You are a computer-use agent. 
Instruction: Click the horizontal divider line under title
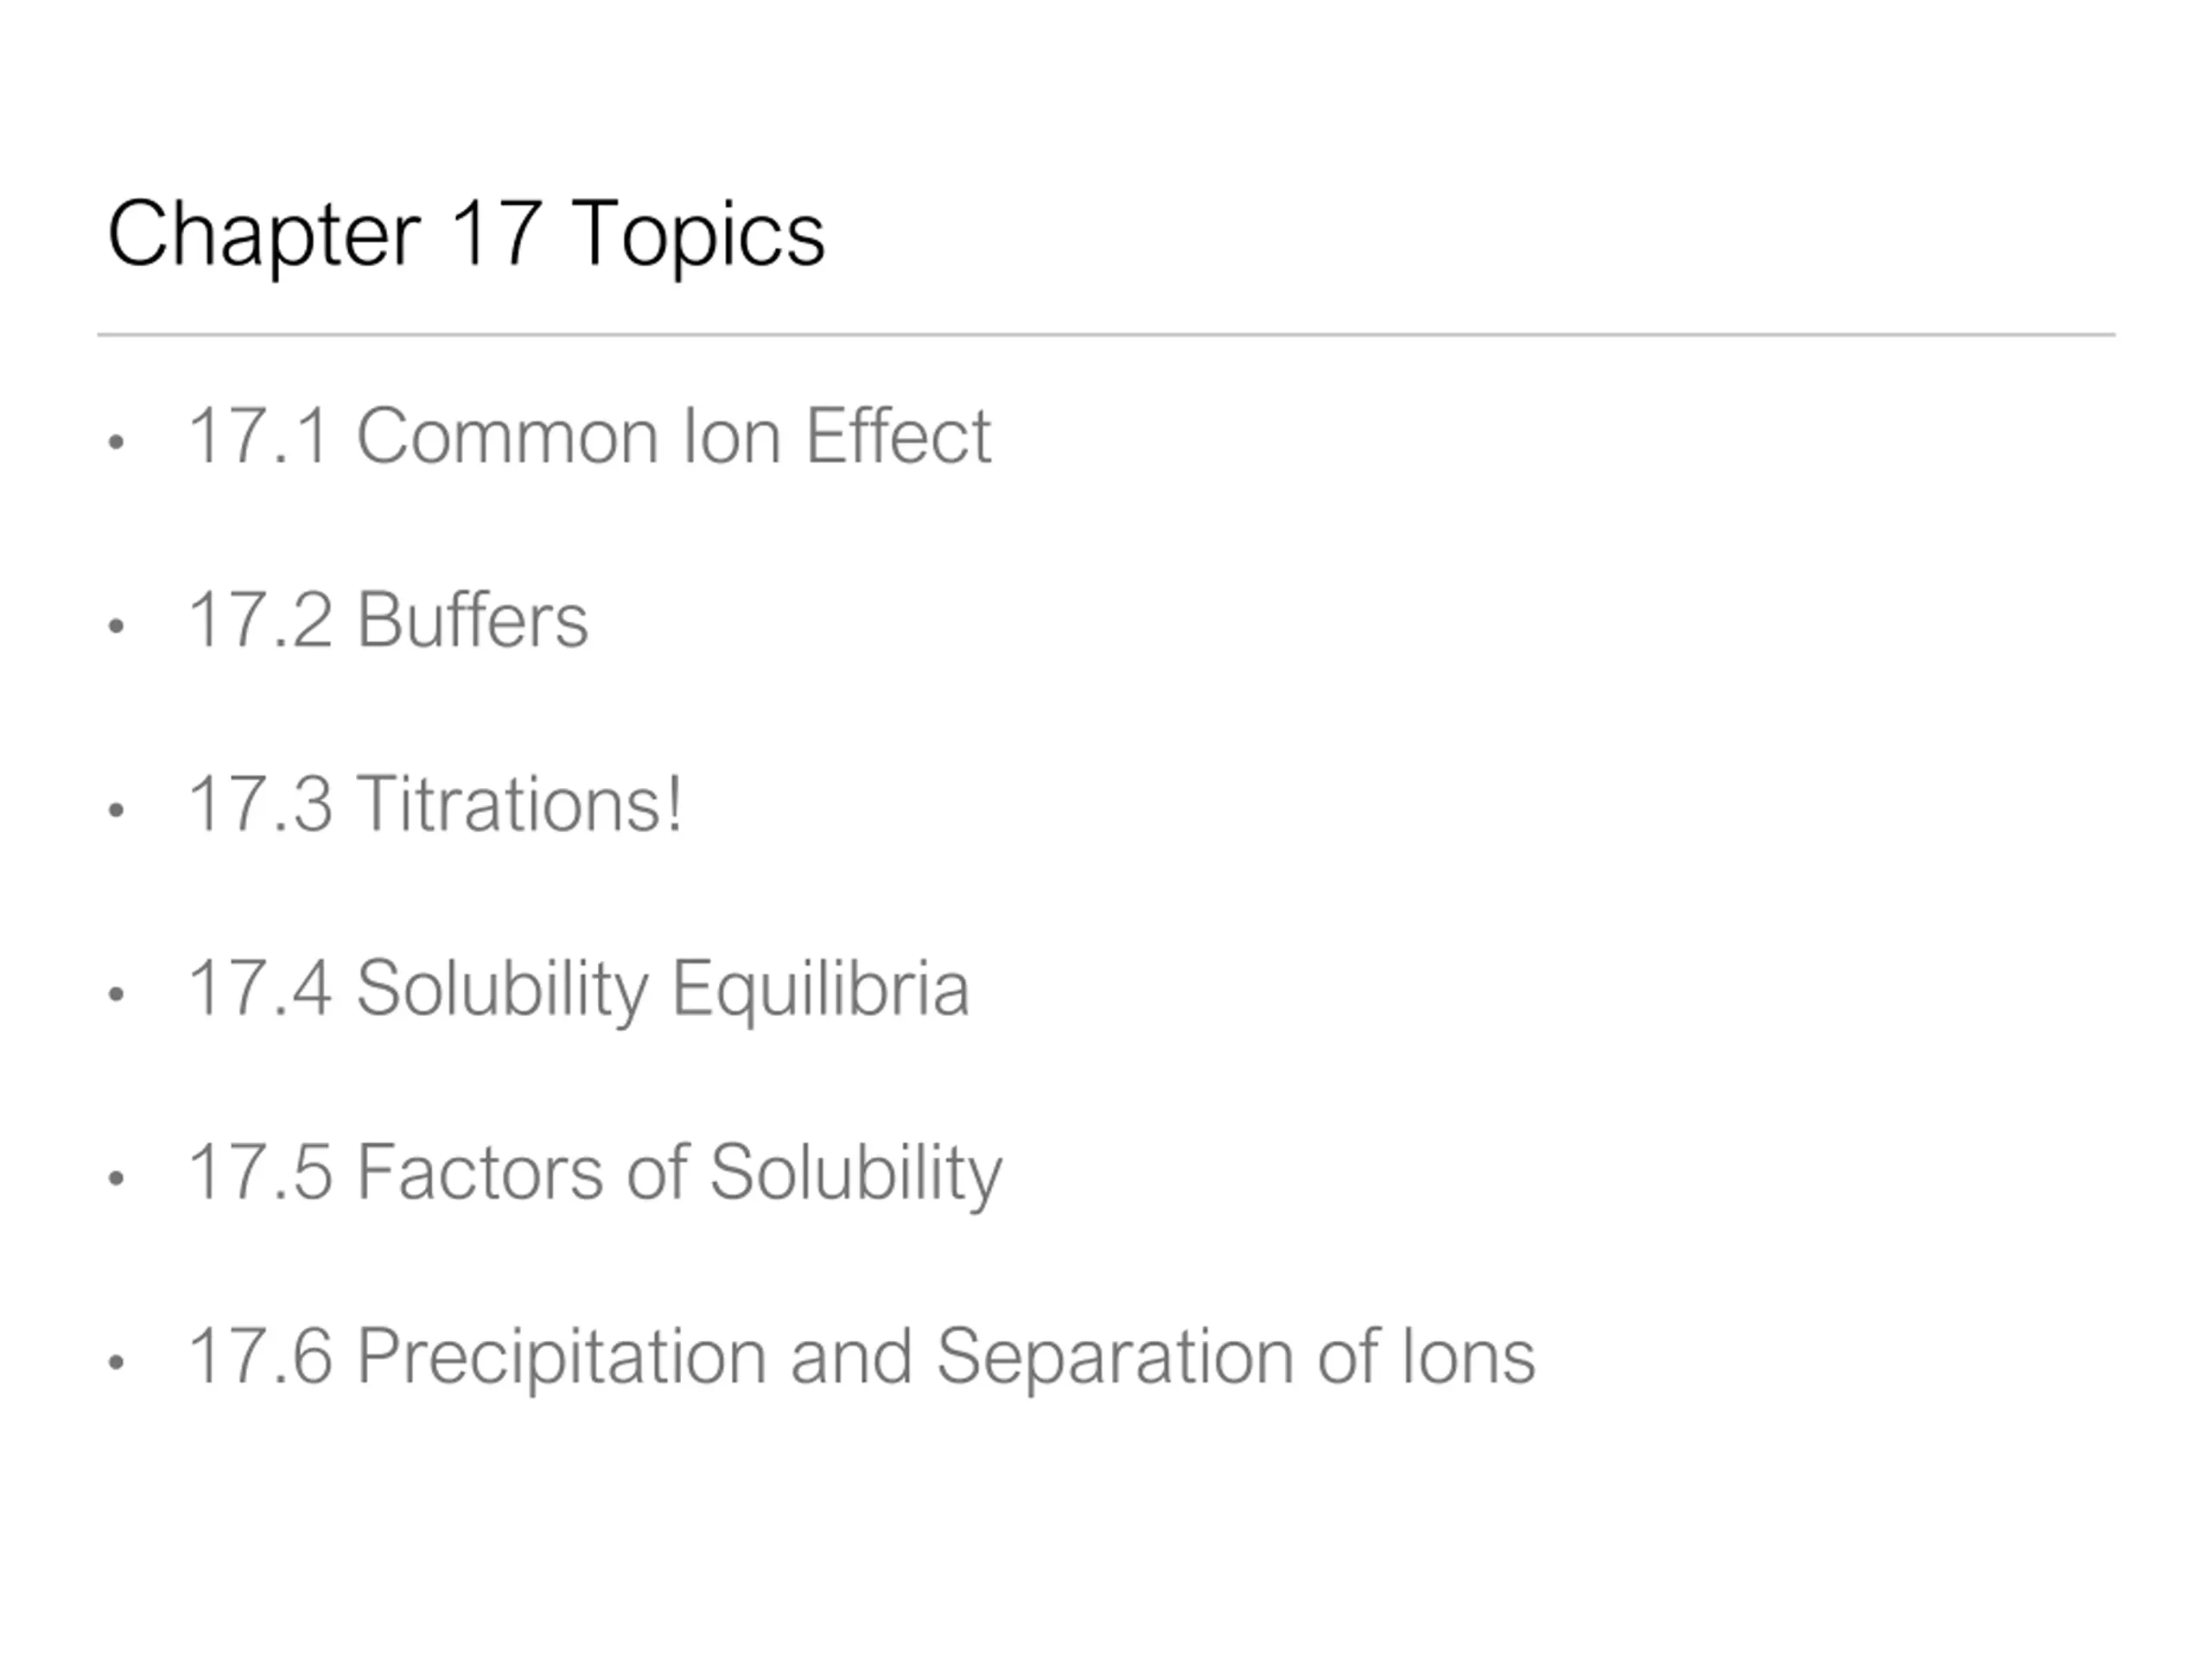1106,335
